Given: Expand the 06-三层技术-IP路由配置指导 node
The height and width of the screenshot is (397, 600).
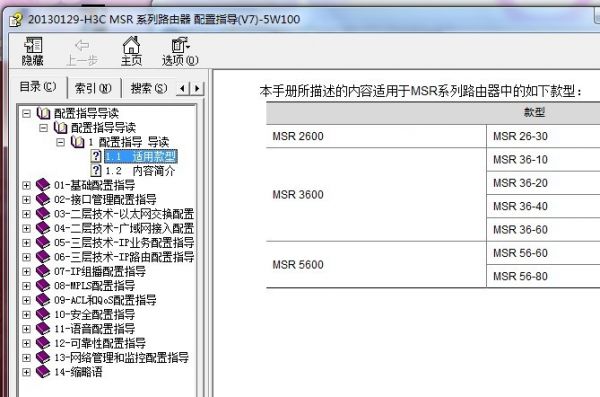Looking at the screenshot, I should click(26, 257).
